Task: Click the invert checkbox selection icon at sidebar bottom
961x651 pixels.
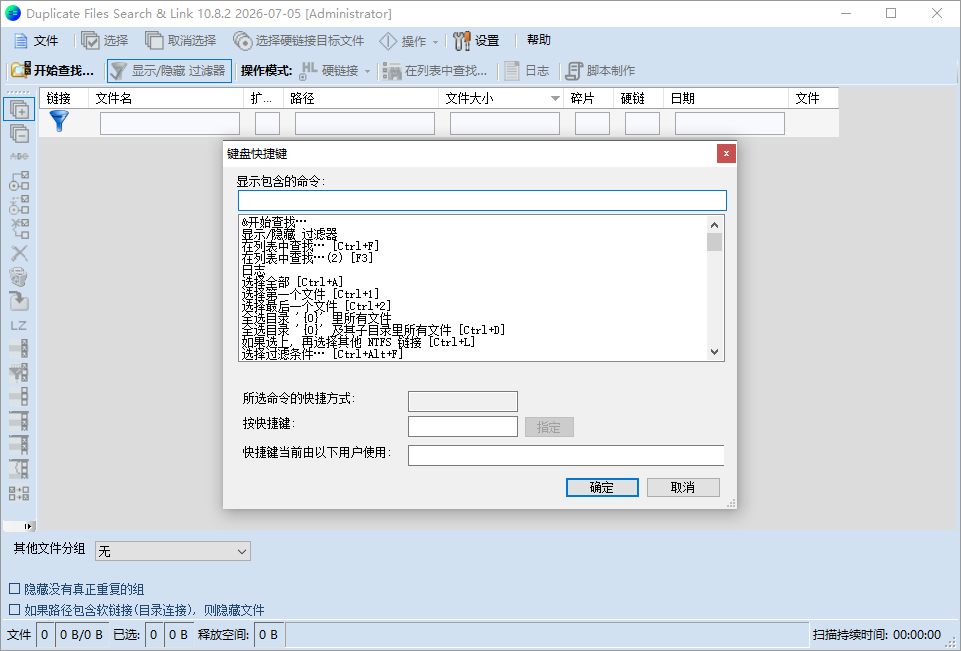Action: coord(19,493)
